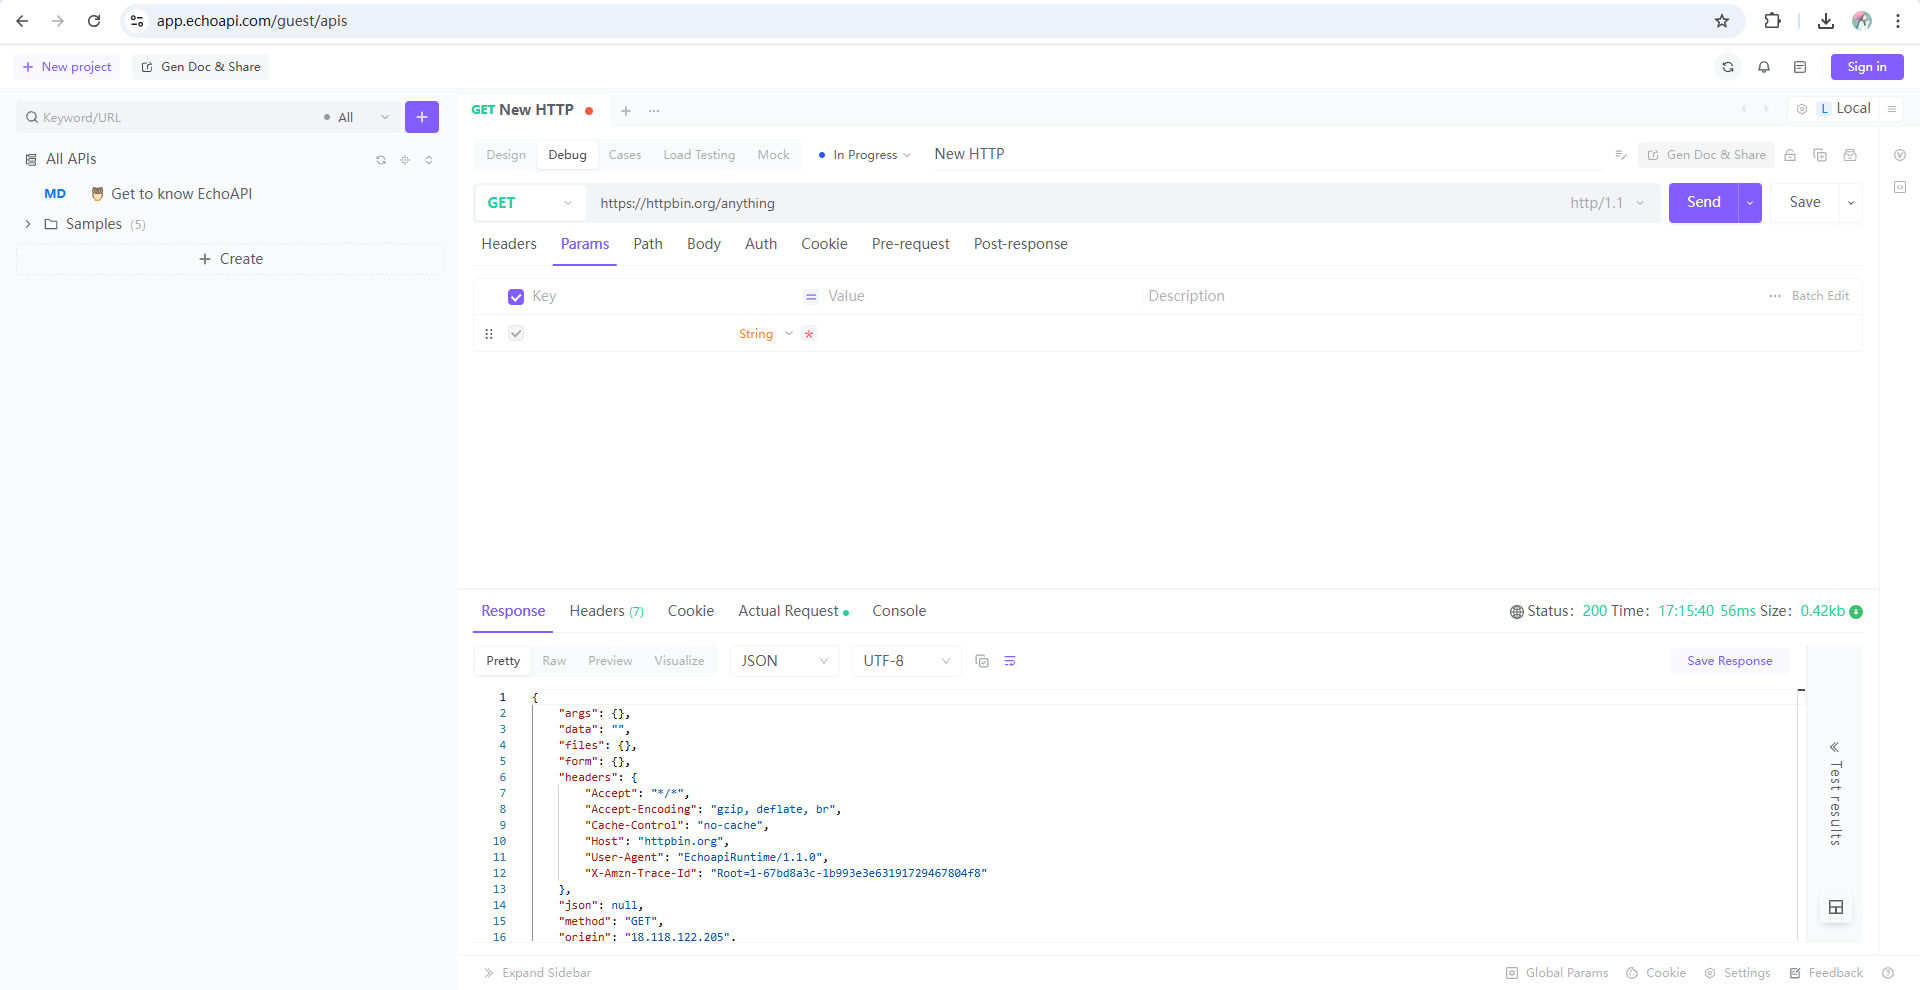Toggle the select-all Key checkbox

click(516, 297)
